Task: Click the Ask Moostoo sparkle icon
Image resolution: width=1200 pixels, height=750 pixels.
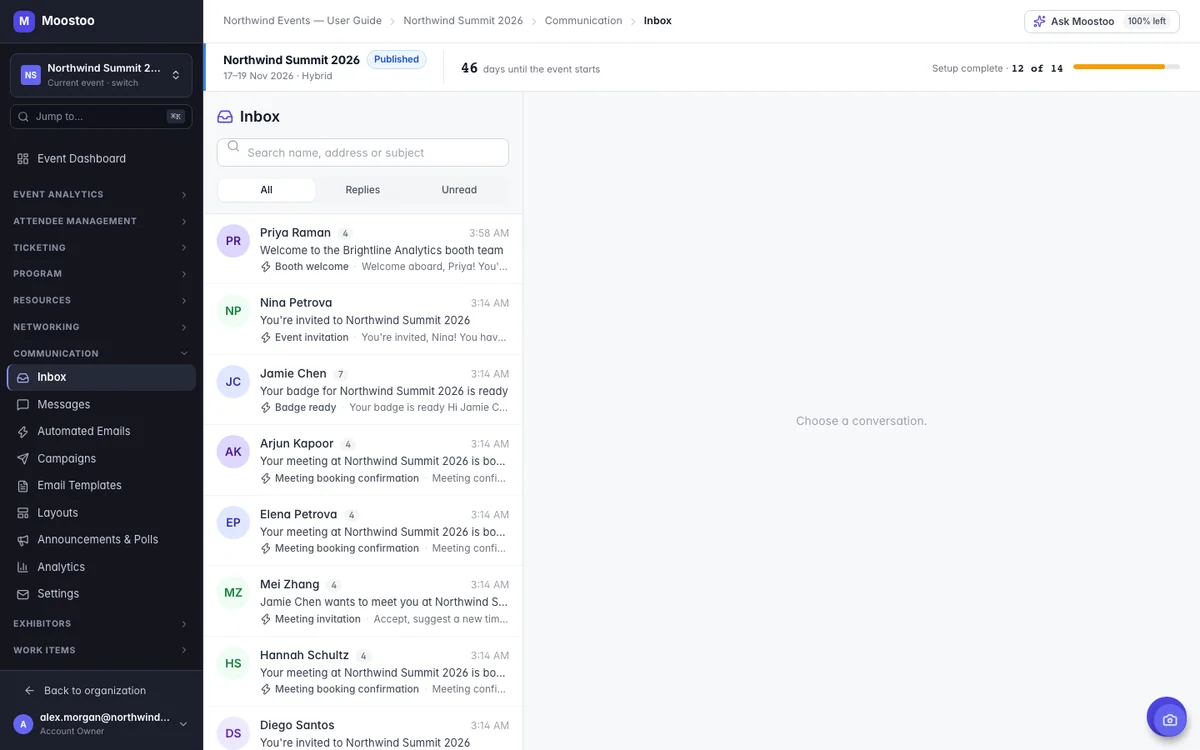Action: tap(1040, 21)
